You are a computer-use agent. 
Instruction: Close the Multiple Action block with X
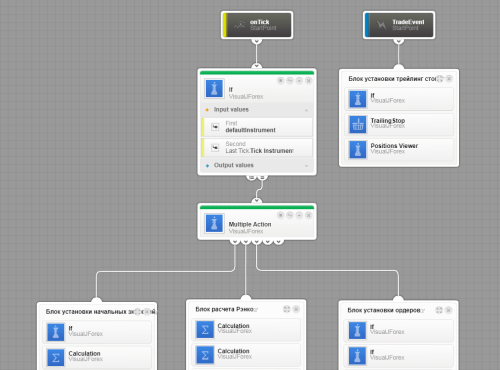pyautogui.click(x=309, y=215)
